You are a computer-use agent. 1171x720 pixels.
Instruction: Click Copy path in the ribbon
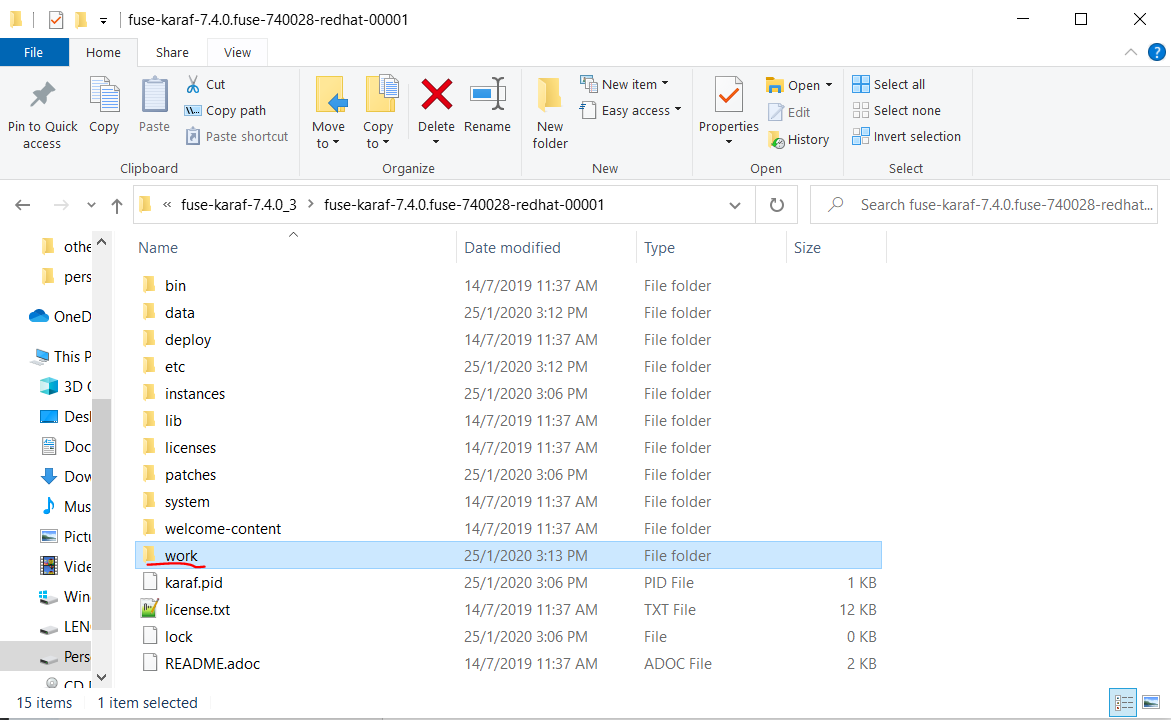click(226, 111)
